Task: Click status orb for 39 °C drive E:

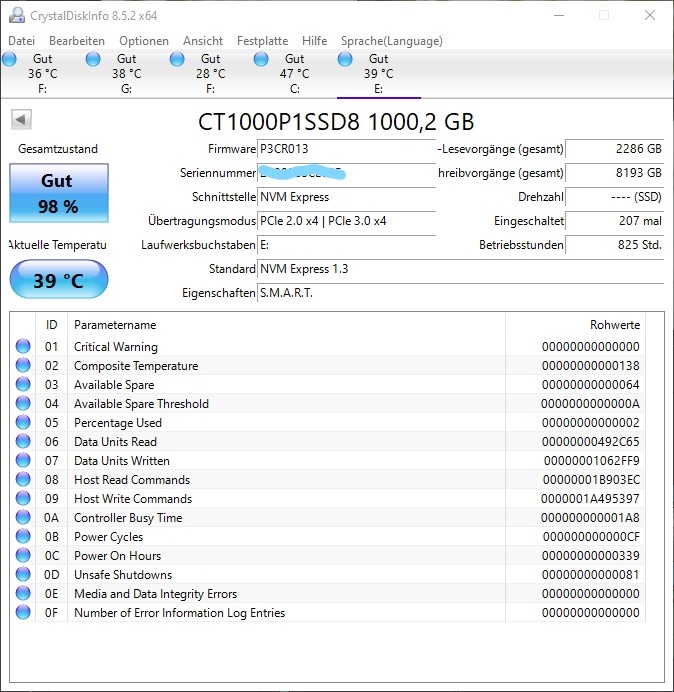Action: 345,59
